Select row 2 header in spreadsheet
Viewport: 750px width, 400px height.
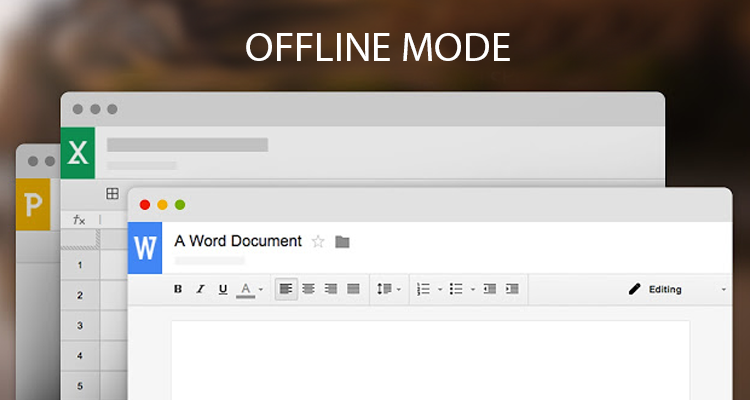[x=80, y=295]
